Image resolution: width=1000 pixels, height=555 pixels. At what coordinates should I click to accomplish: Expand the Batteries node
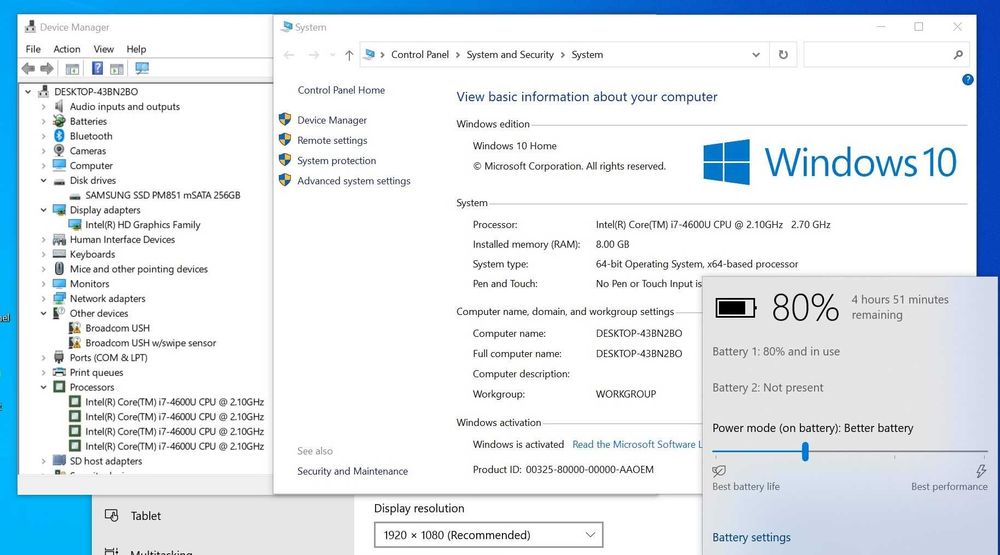click(x=43, y=121)
